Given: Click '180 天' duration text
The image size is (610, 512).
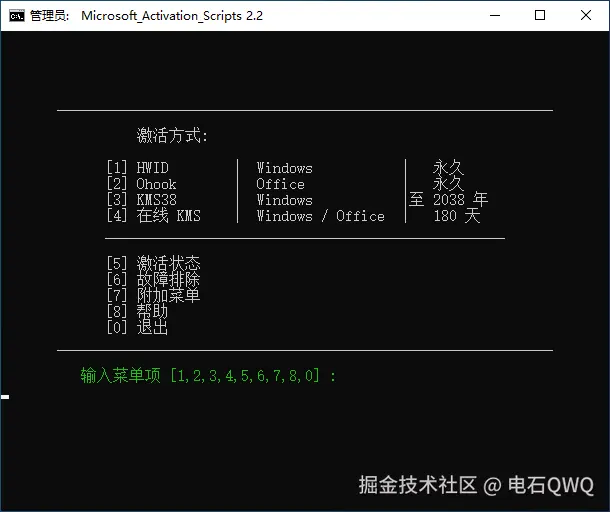Looking at the screenshot, I should [x=457, y=216].
